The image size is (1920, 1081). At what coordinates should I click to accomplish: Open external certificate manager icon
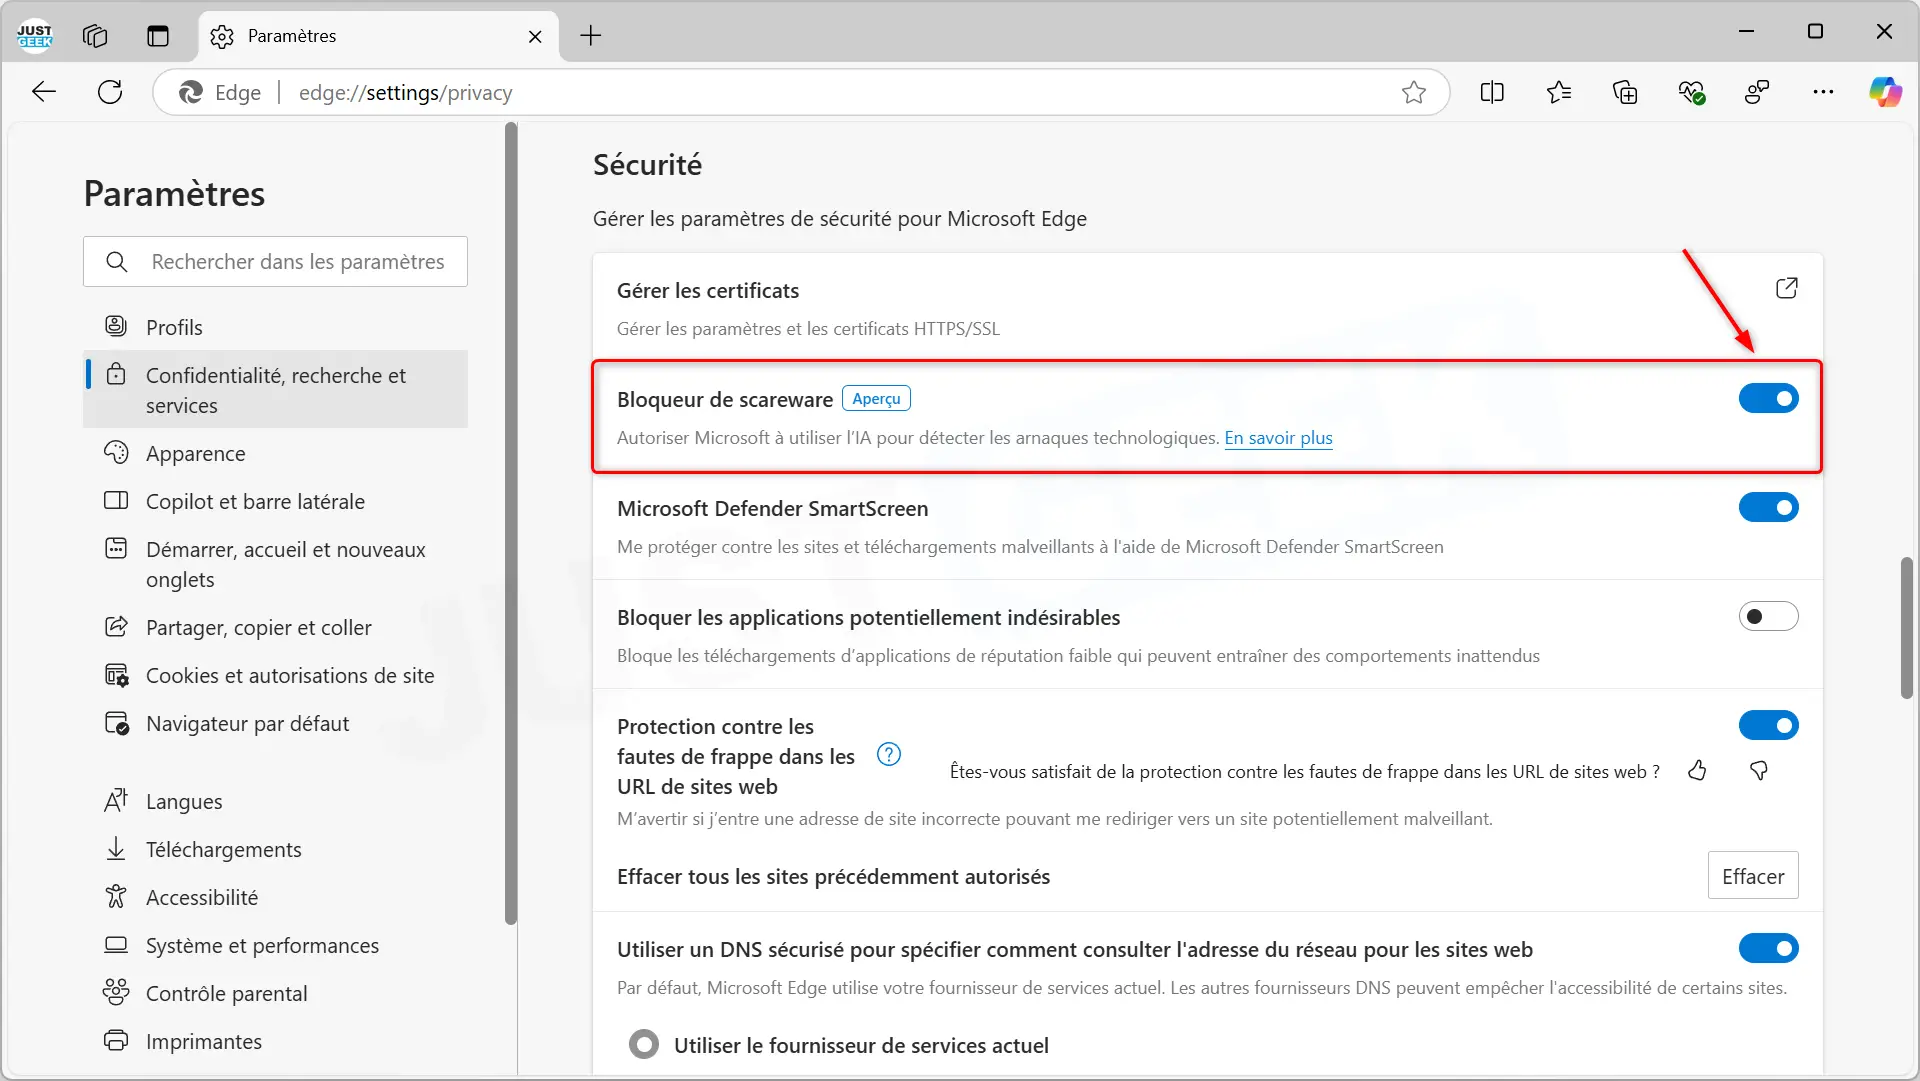tap(1786, 289)
